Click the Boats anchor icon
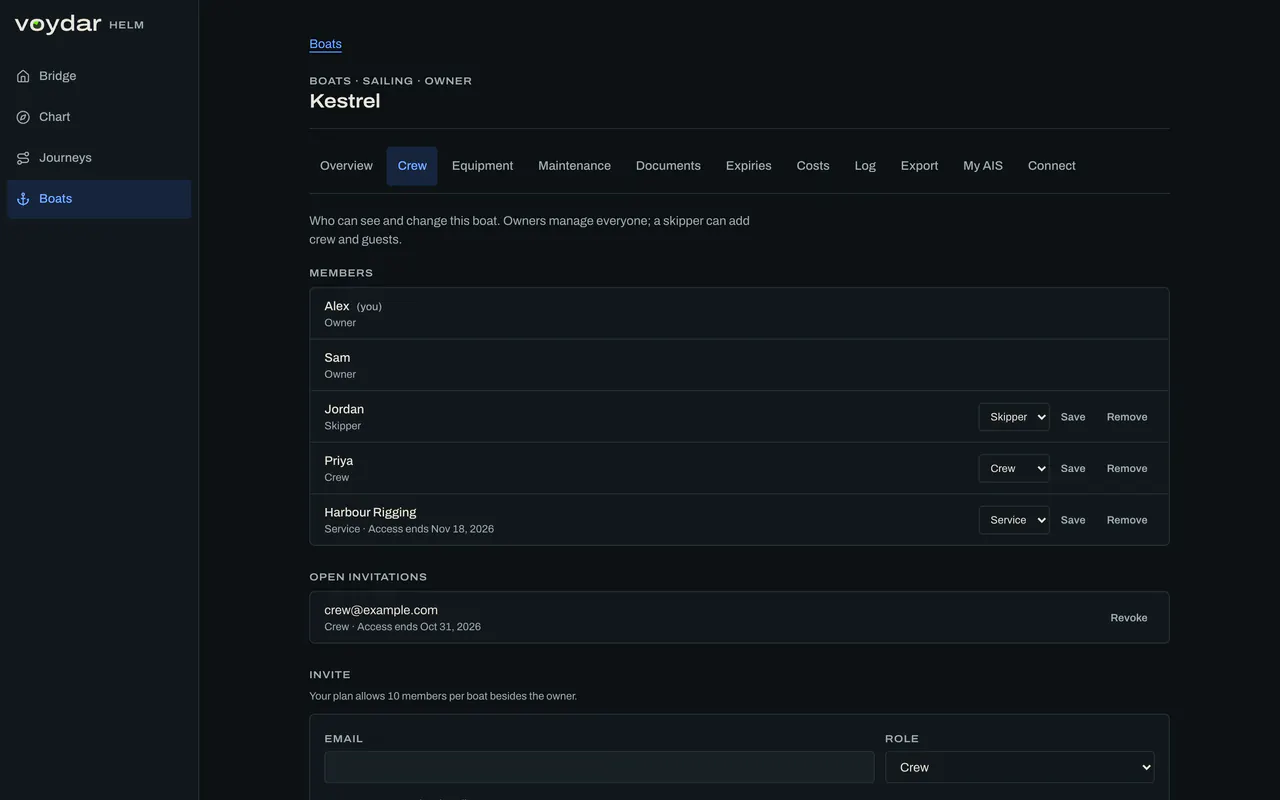This screenshot has width=1280, height=800. click(x=23, y=199)
